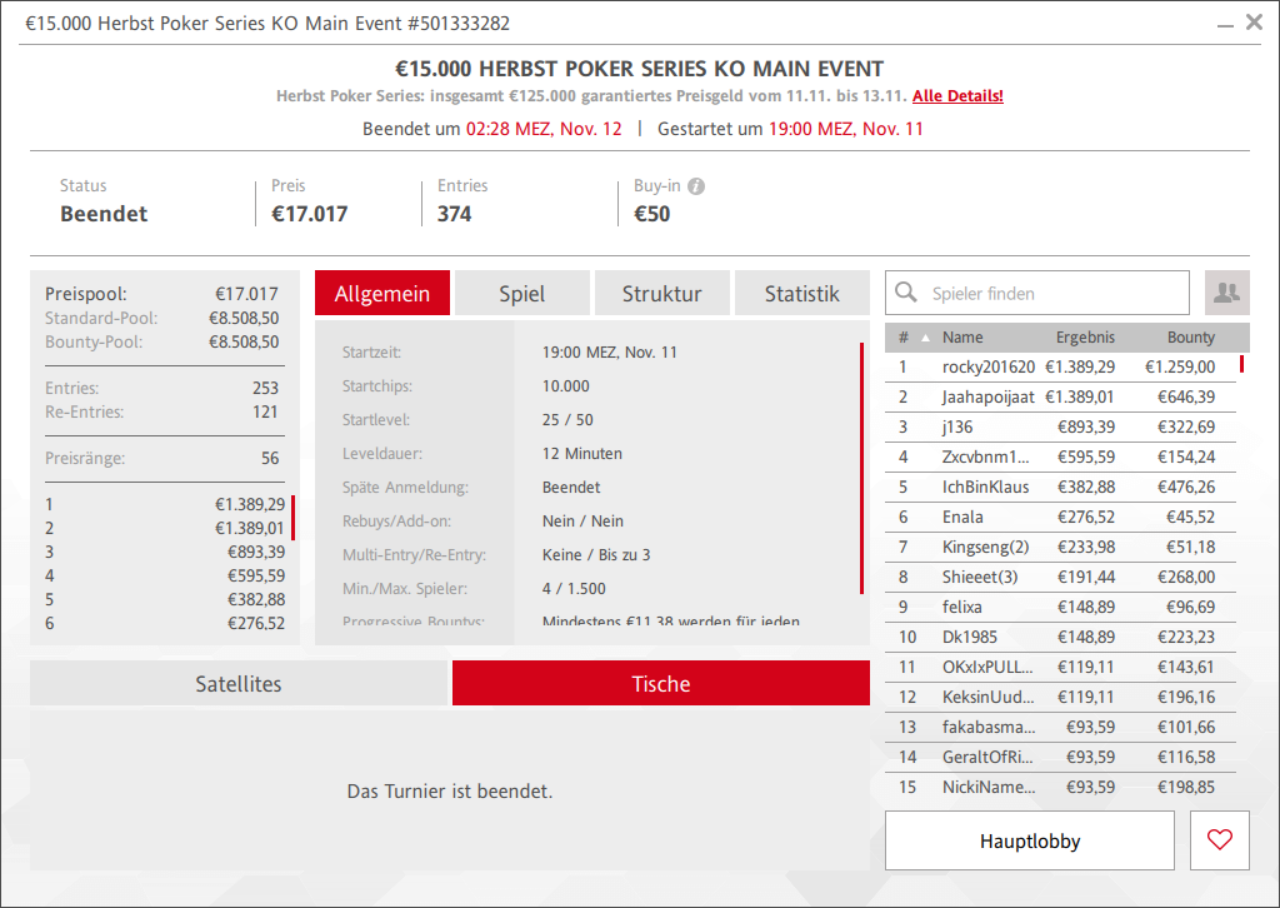
Task: Click the Entries value 374
Action: tap(454, 214)
